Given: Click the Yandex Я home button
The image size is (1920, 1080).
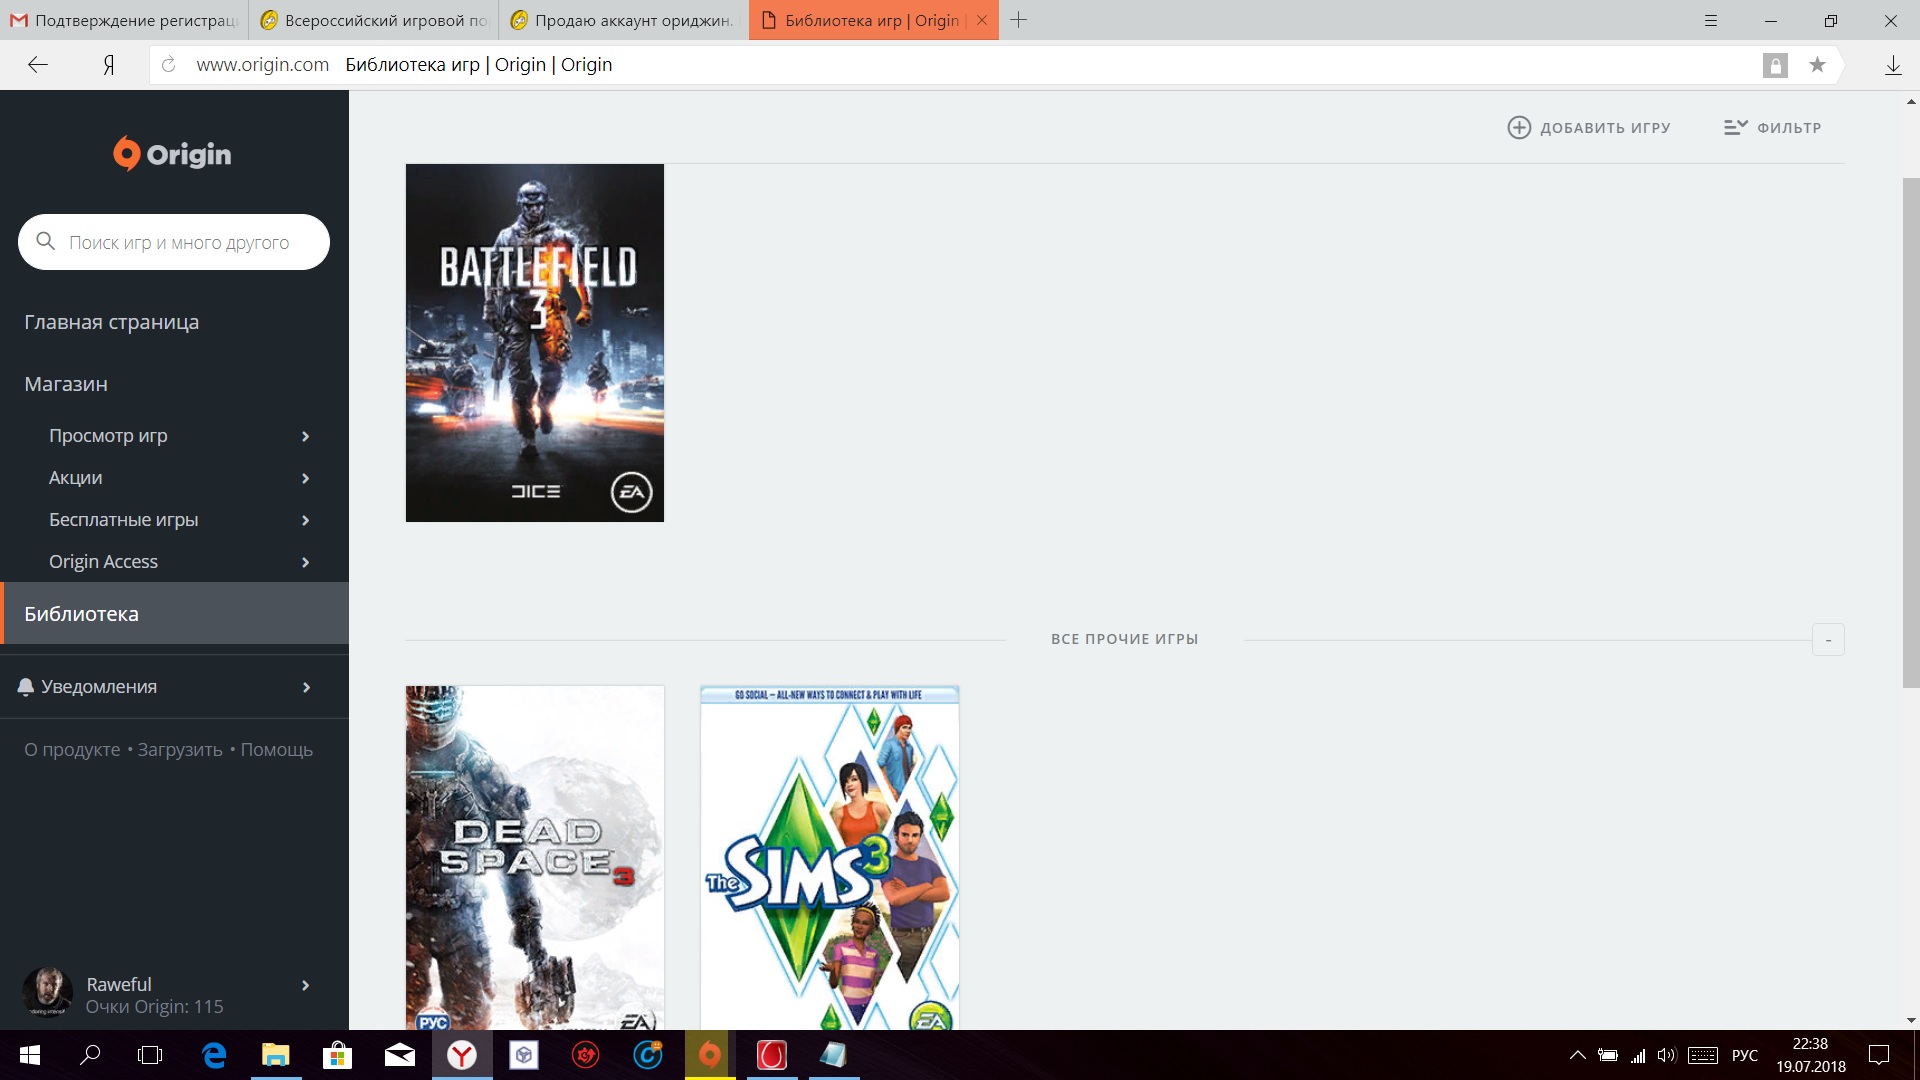Looking at the screenshot, I should (108, 65).
